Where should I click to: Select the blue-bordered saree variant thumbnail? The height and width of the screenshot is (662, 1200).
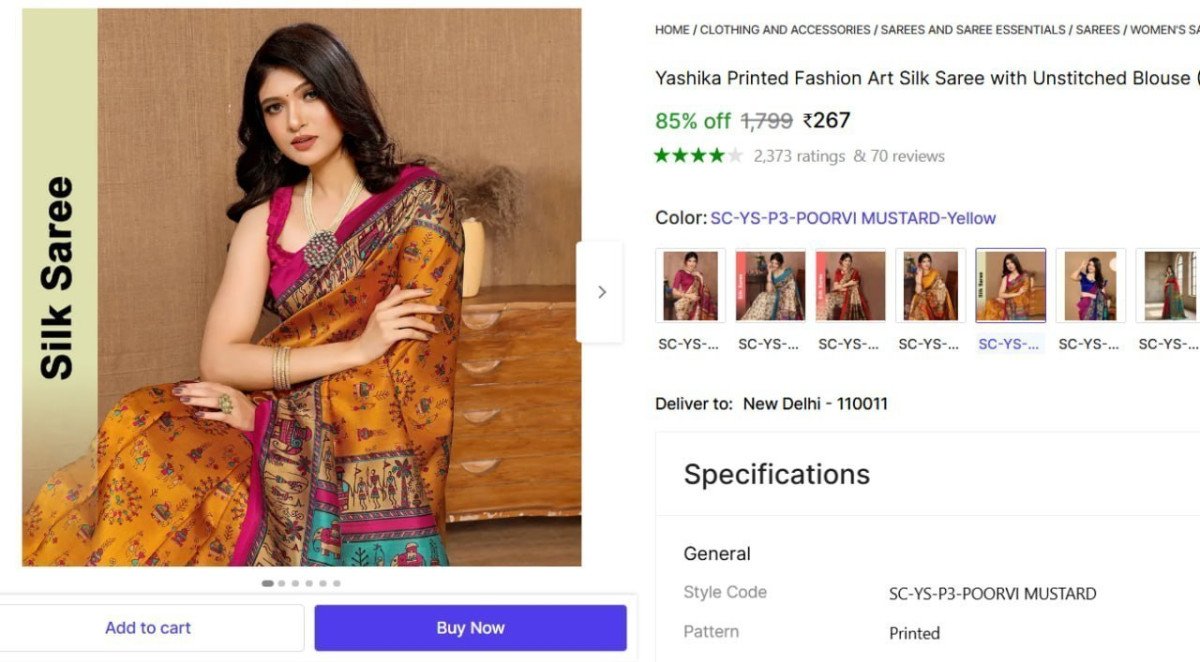(770, 283)
